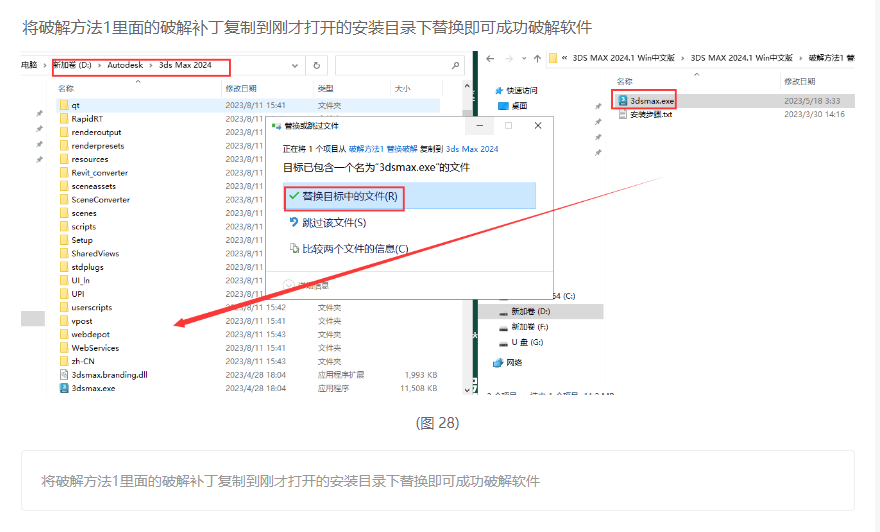Expand 详细信息 chevron in replace dialog
The image size is (880, 532).
point(290,284)
